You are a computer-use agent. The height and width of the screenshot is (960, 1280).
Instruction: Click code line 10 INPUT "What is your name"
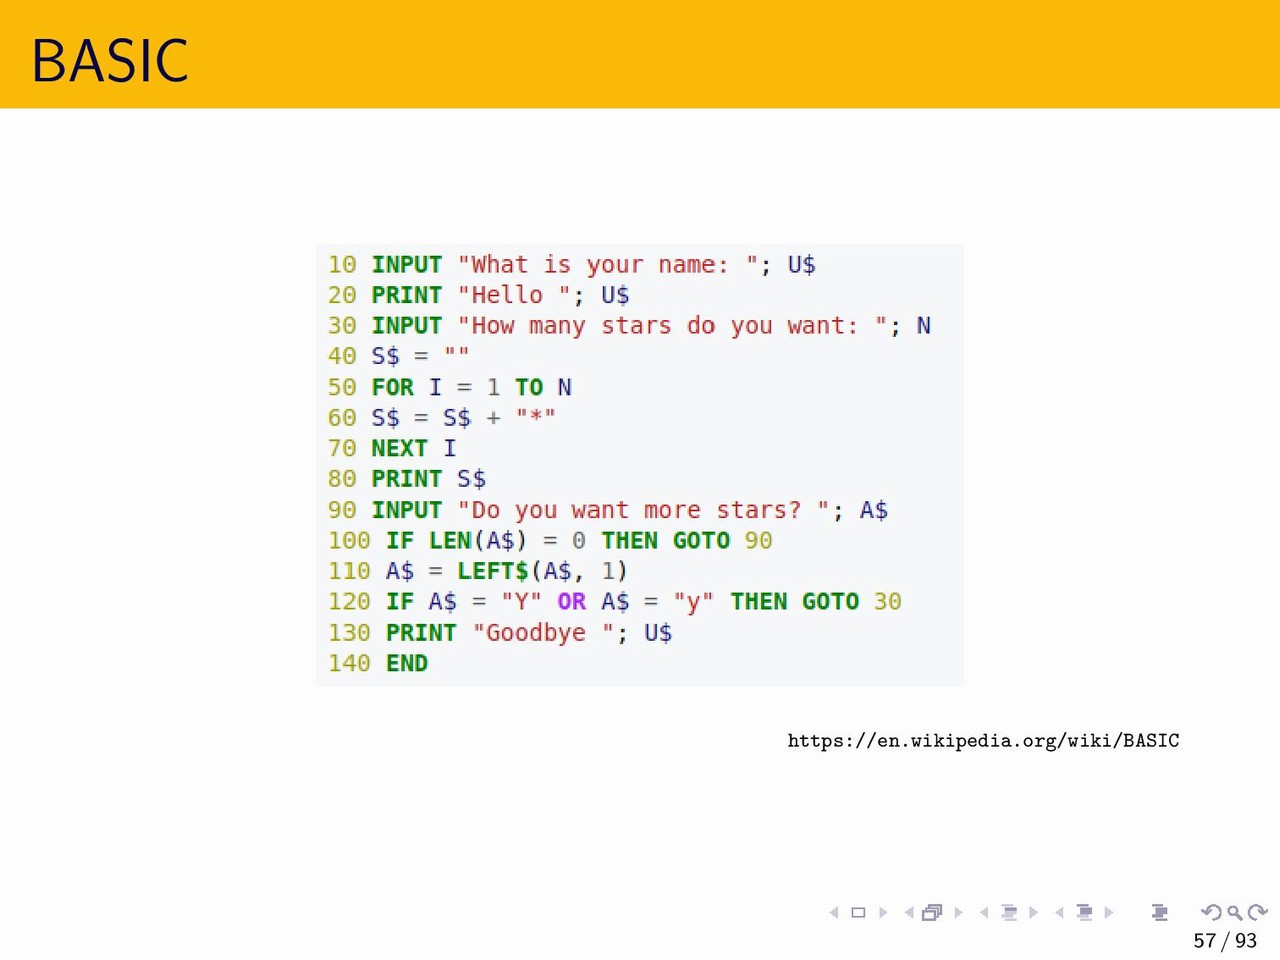coord(572,265)
